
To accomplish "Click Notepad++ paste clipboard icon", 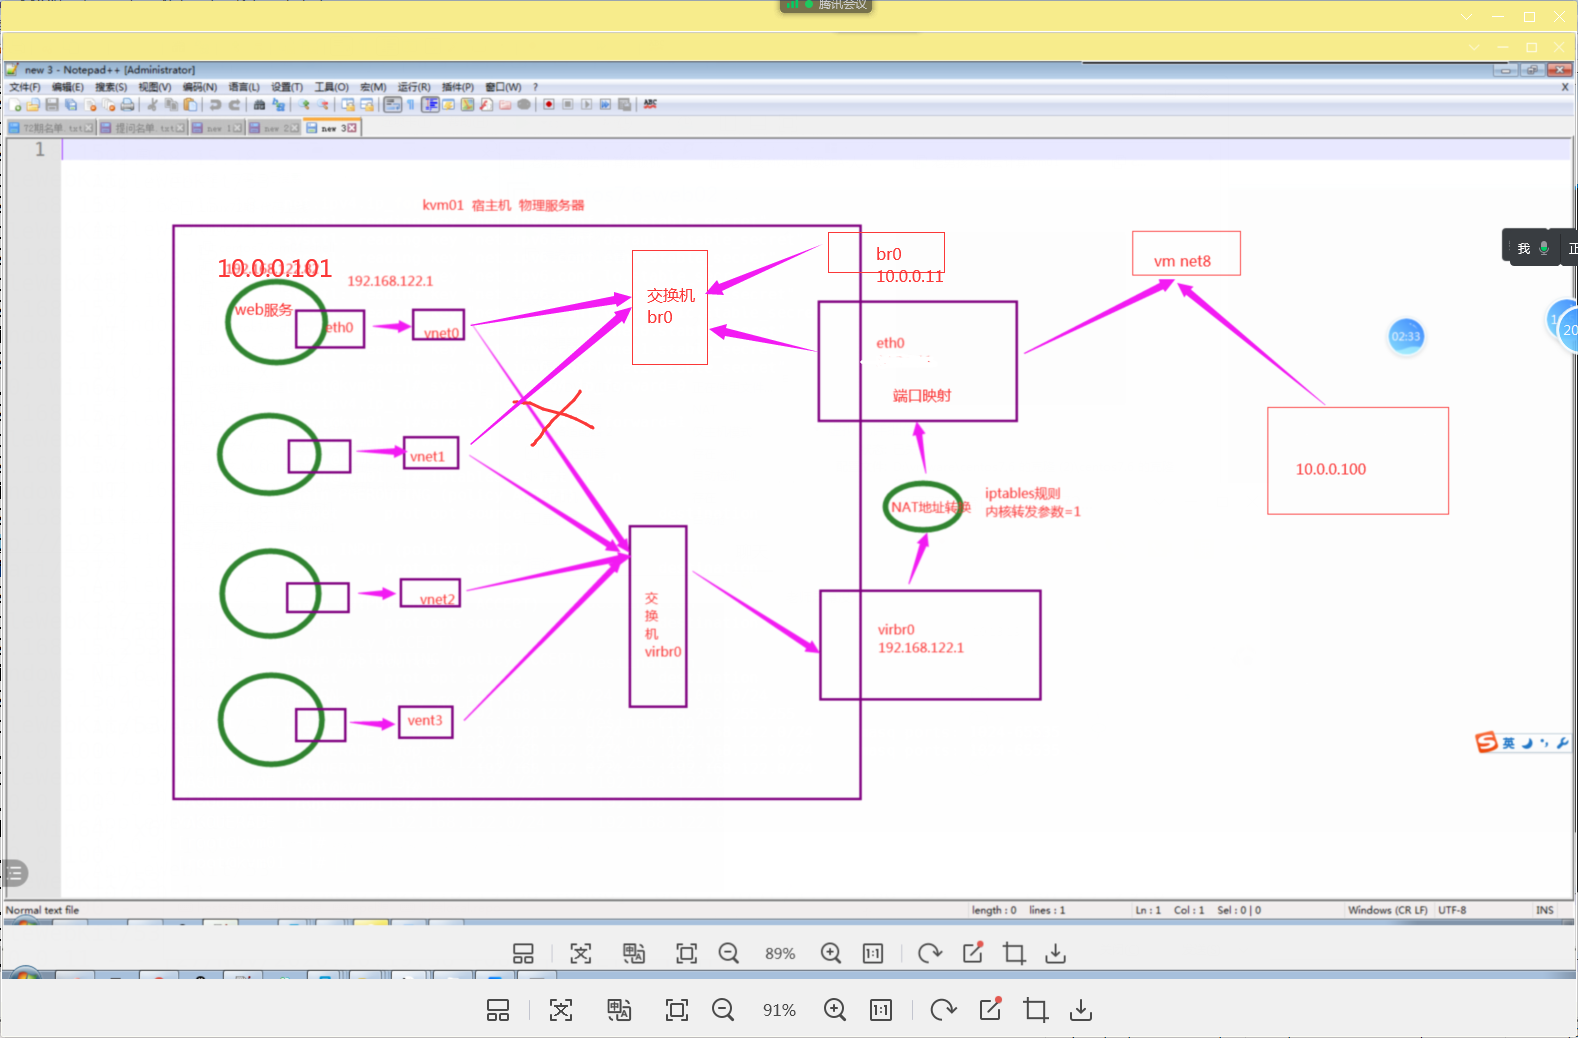I will (190, 104).
